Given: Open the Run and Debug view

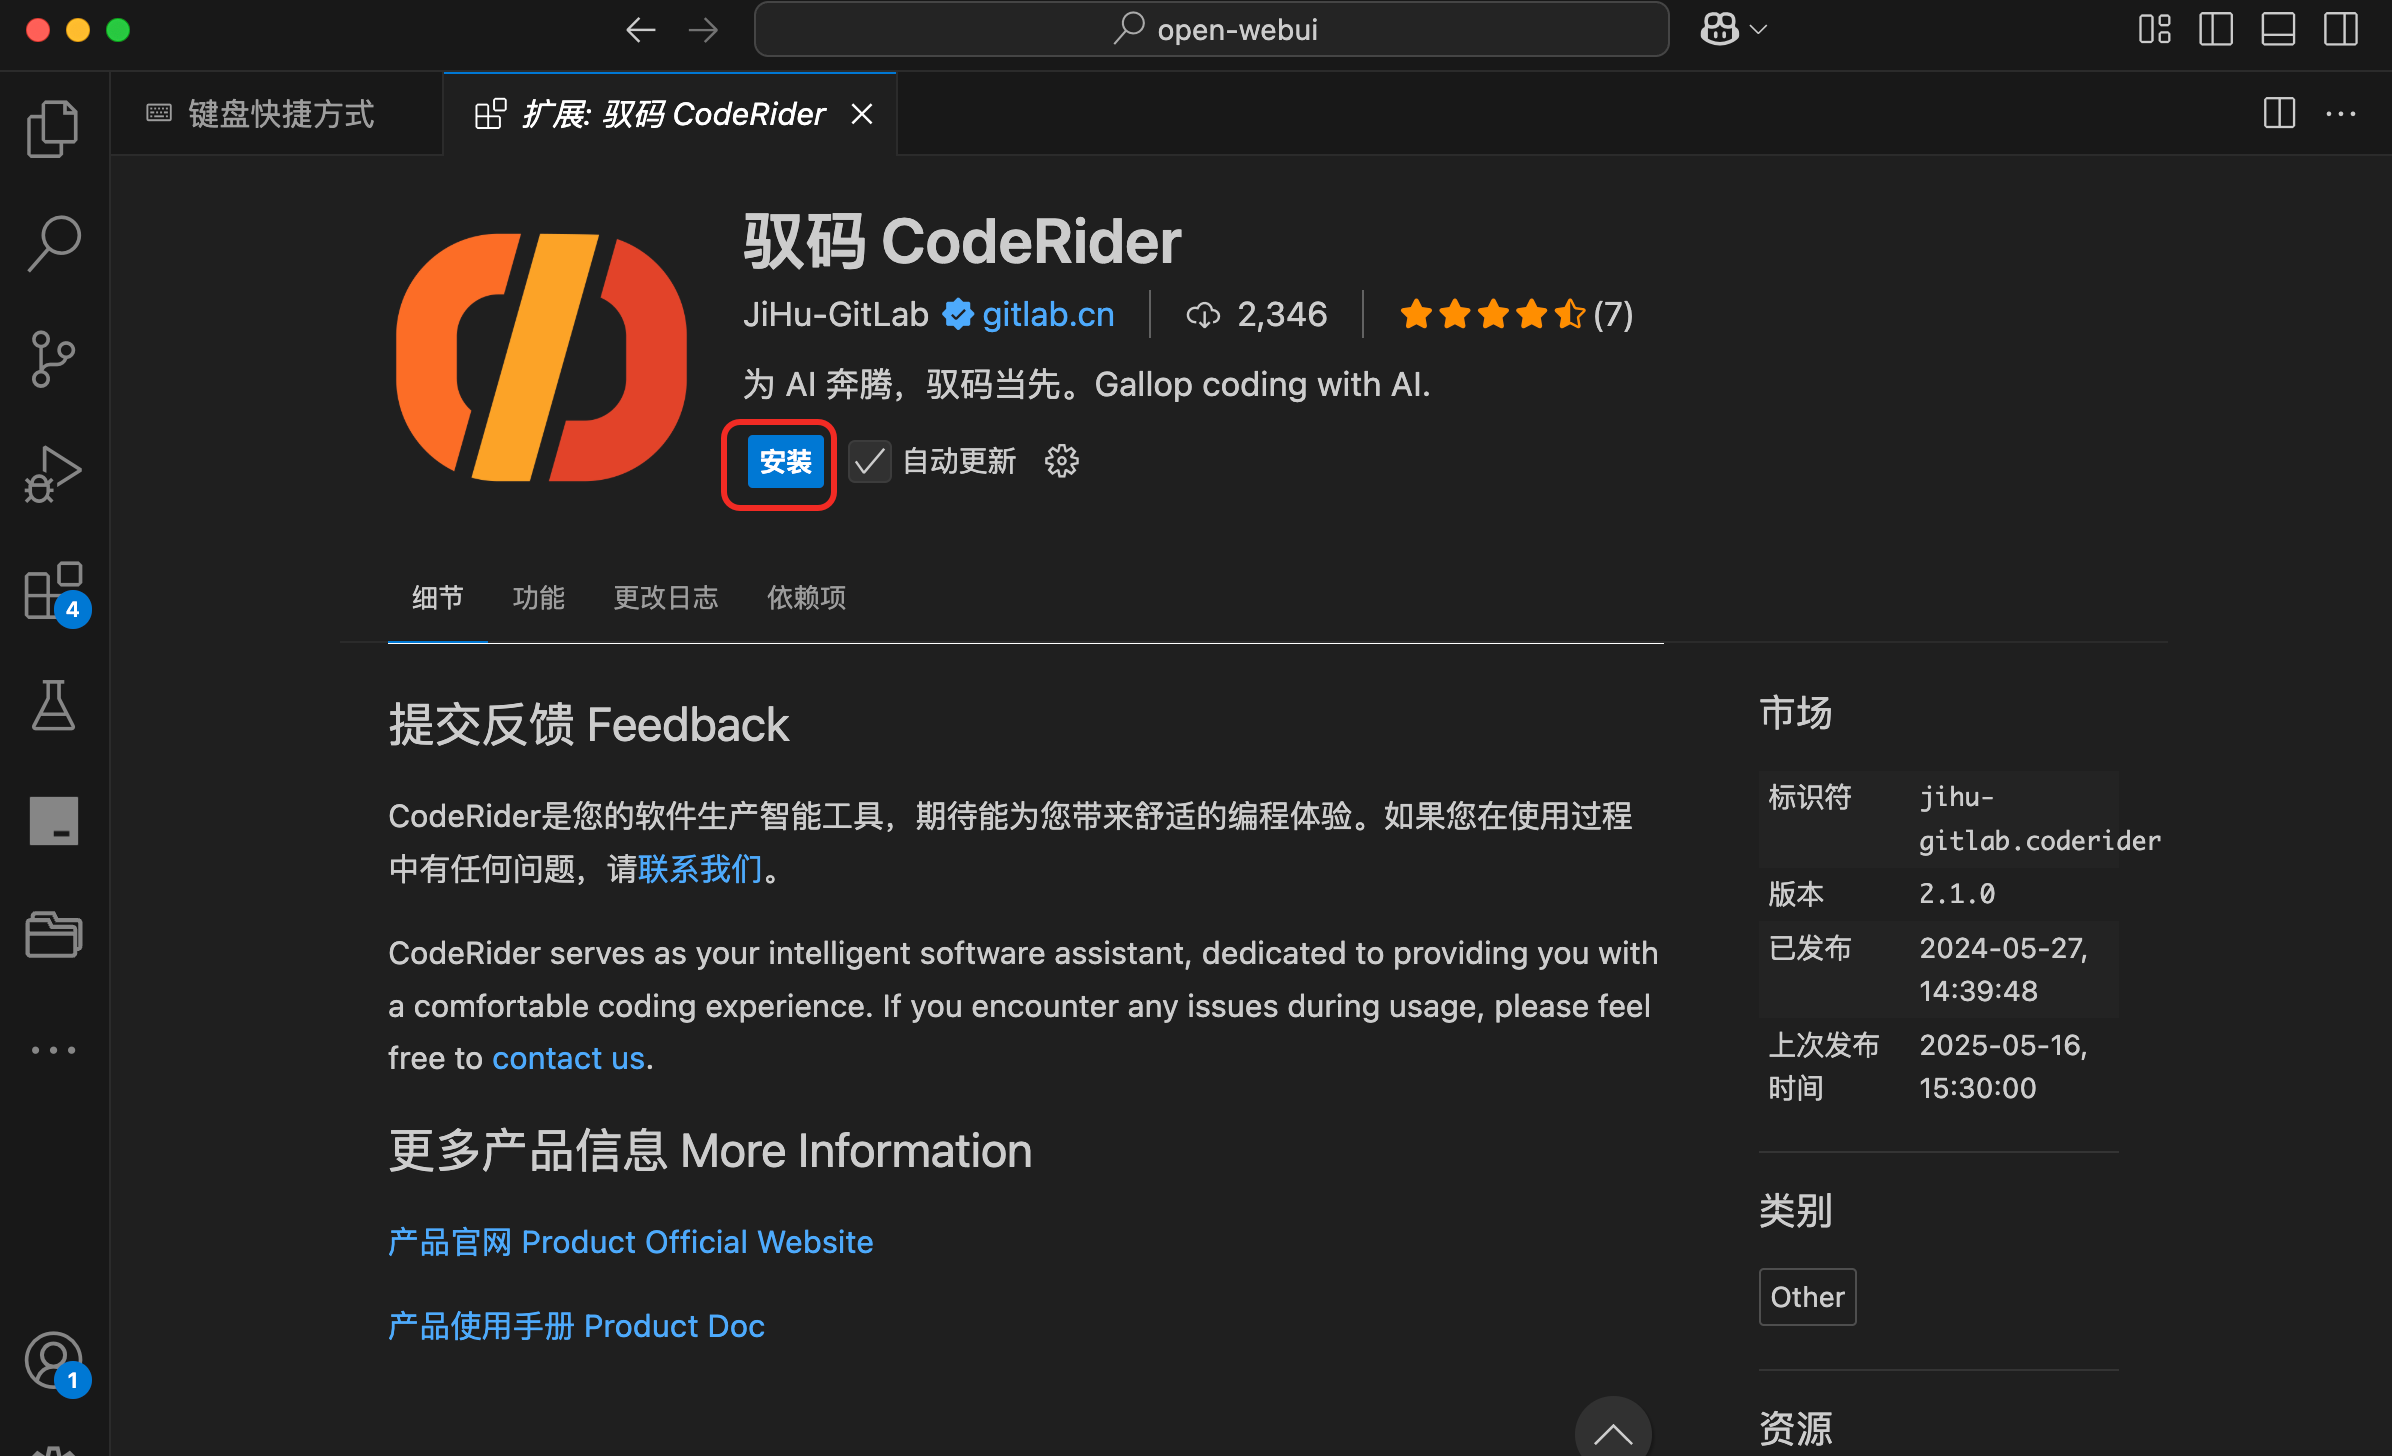Looking at the screenshot, I should point(53,474).
